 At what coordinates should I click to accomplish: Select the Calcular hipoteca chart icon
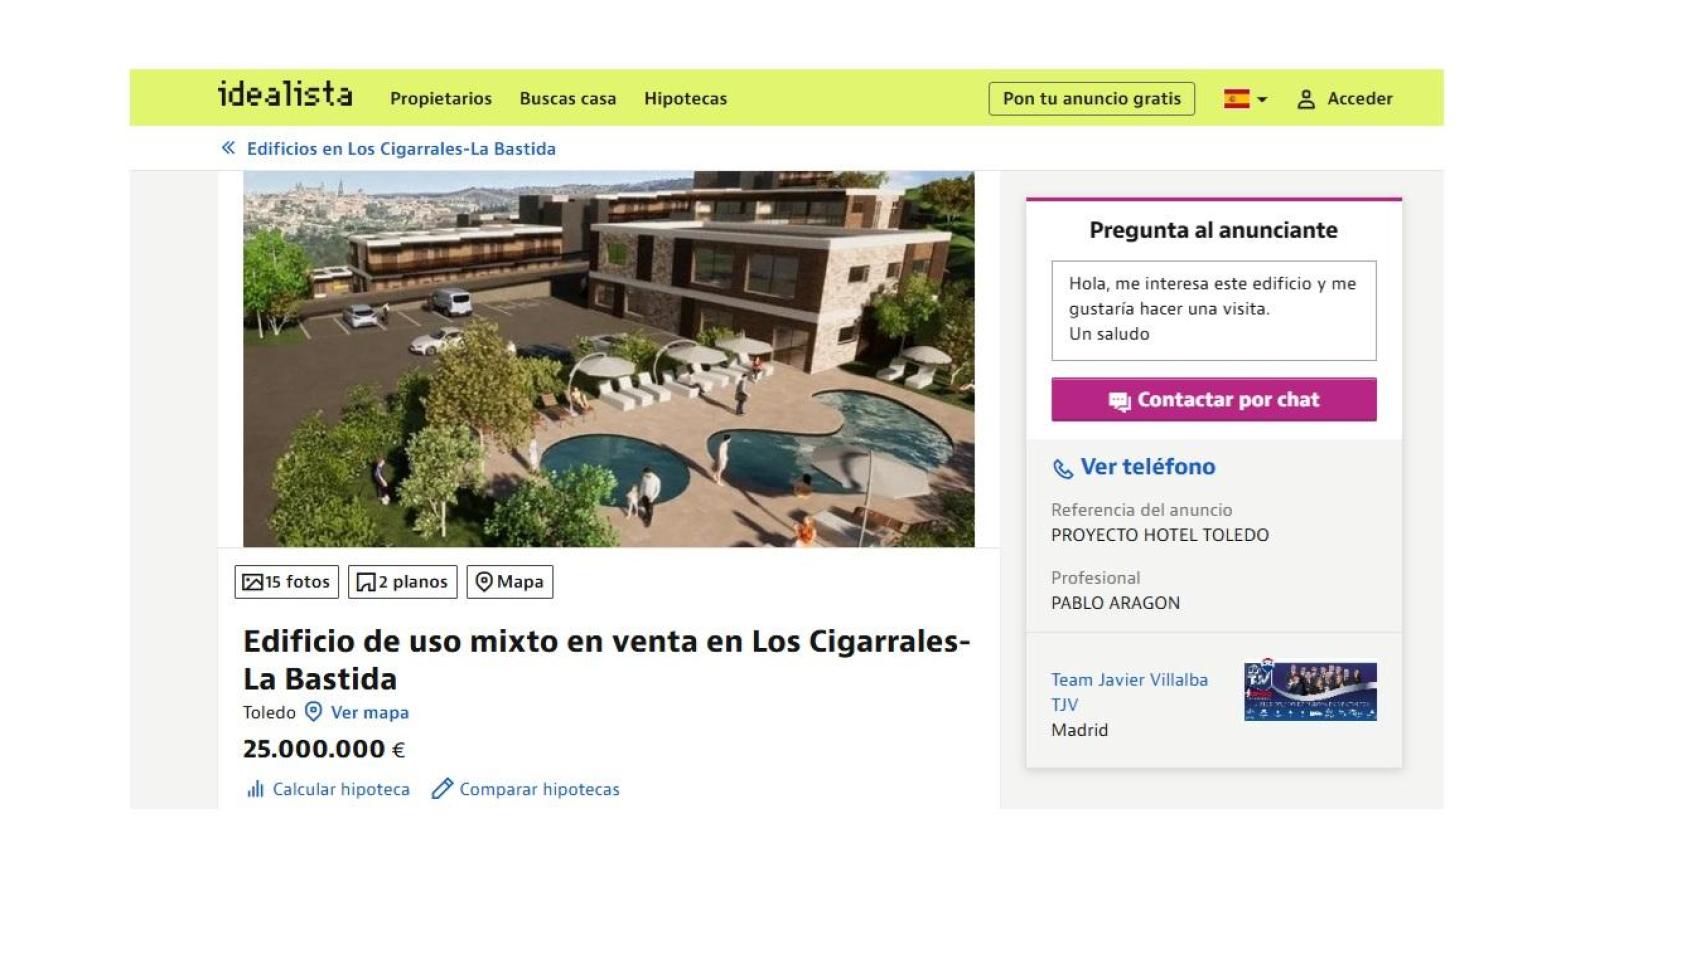[254, 789]
